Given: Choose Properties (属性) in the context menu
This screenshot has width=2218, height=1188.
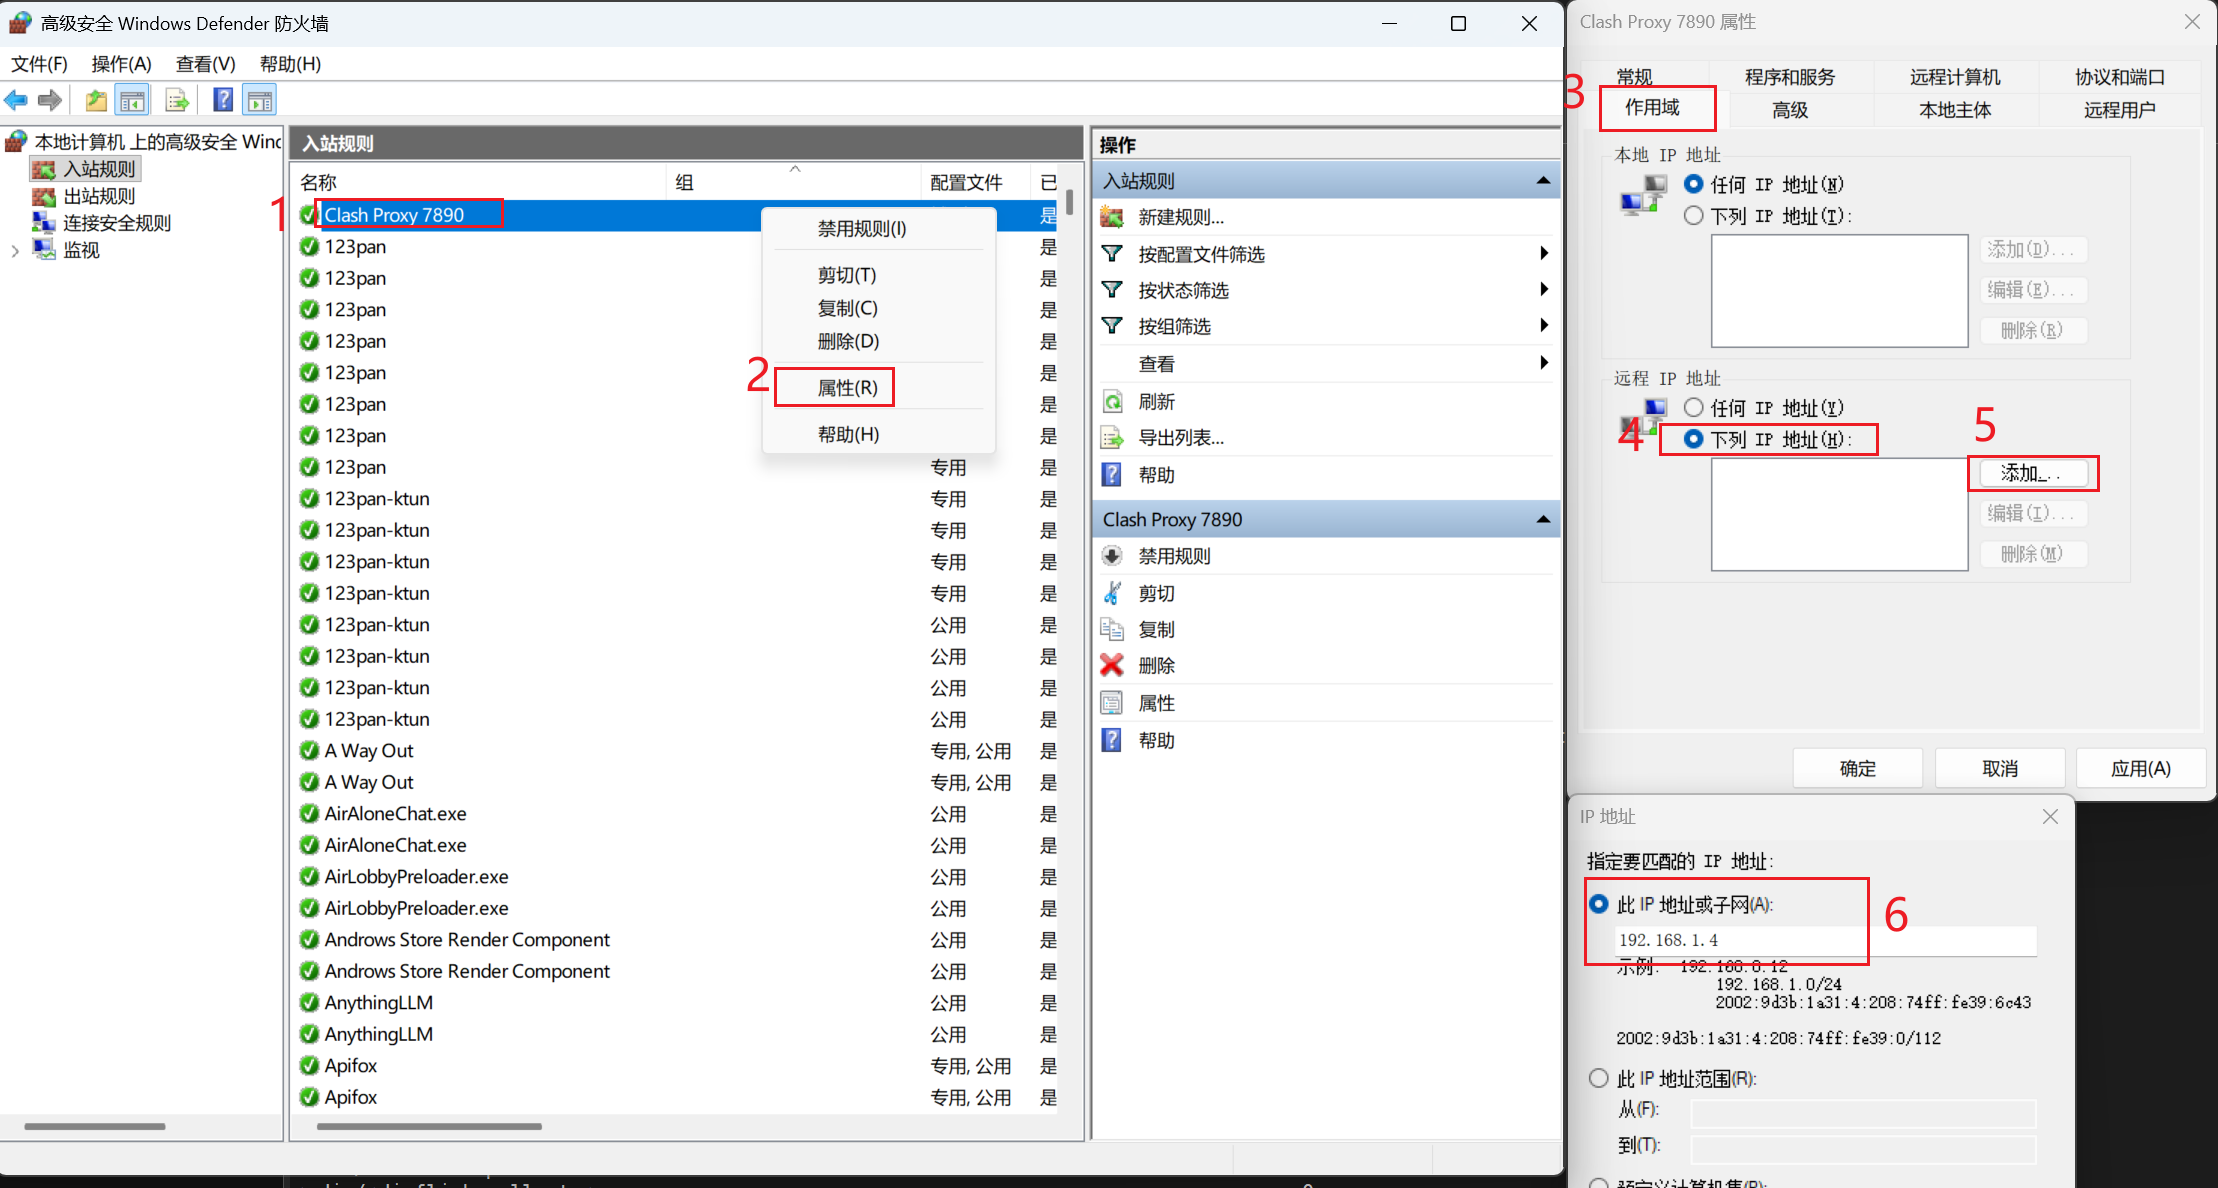Looking at the screenshot, I should pyautogui.click(x=847, y=388).
